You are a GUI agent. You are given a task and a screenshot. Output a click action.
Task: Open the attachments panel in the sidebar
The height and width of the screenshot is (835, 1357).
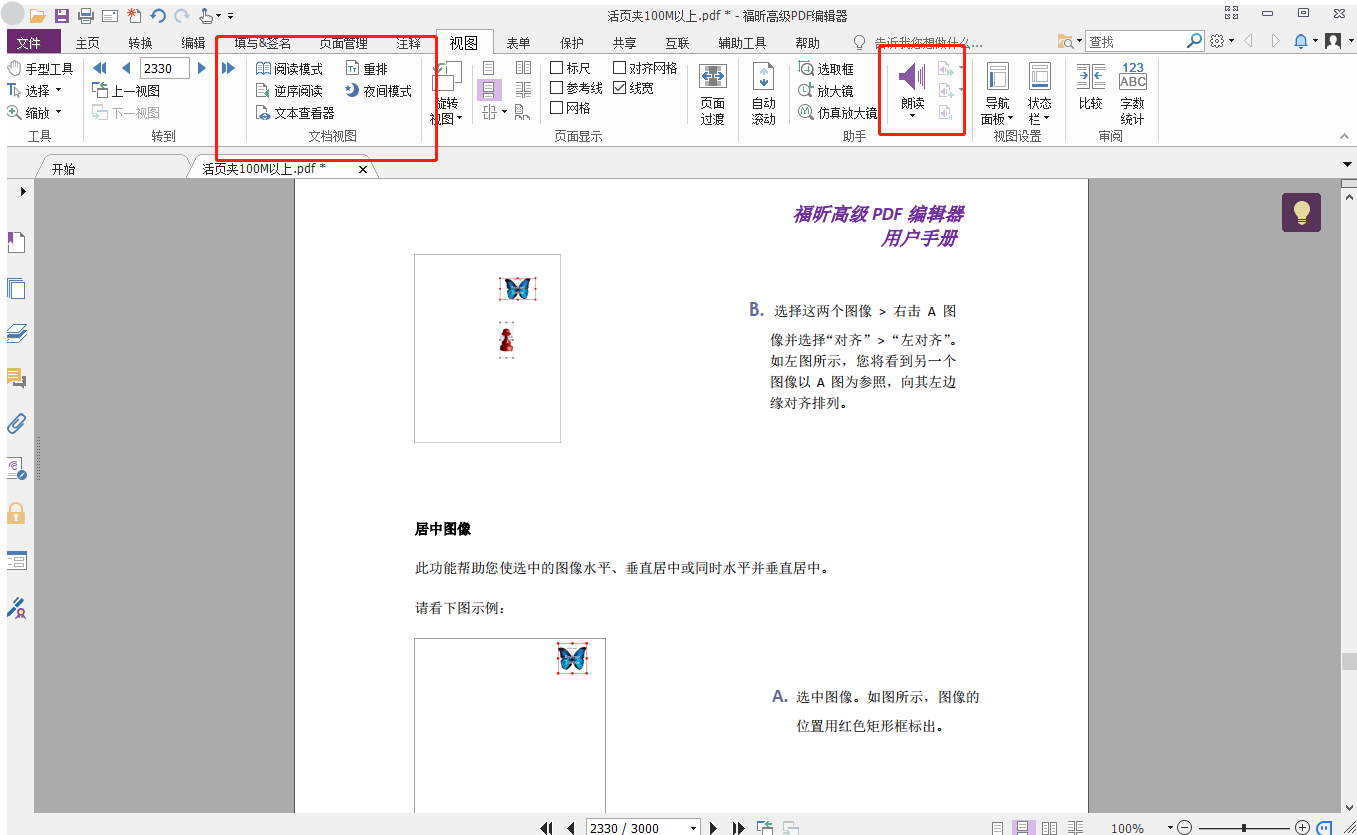click(16, 423)
